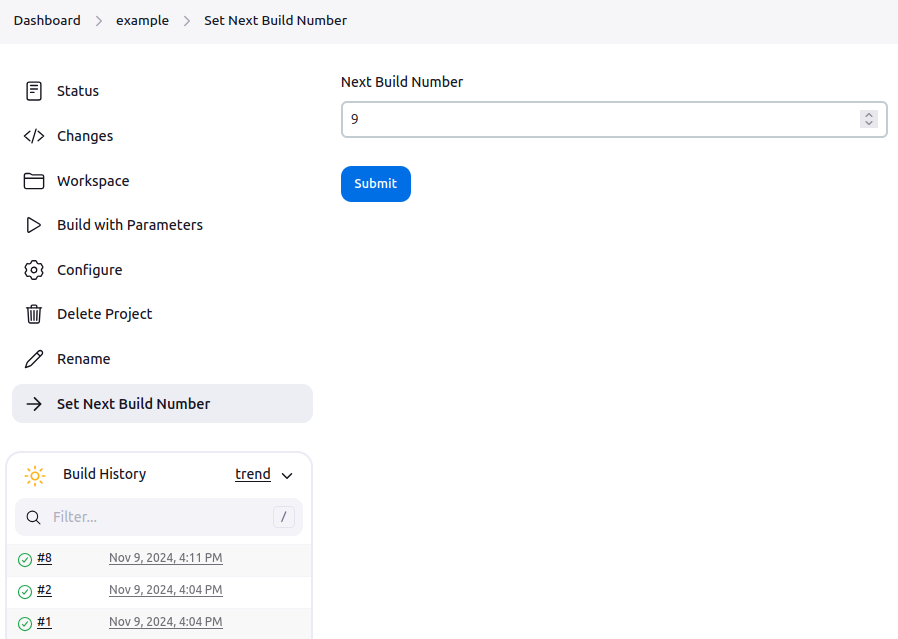Submit the next build number
Image resolution: width=898 pixels, height=639 pixels.
(x=376, y=184)
